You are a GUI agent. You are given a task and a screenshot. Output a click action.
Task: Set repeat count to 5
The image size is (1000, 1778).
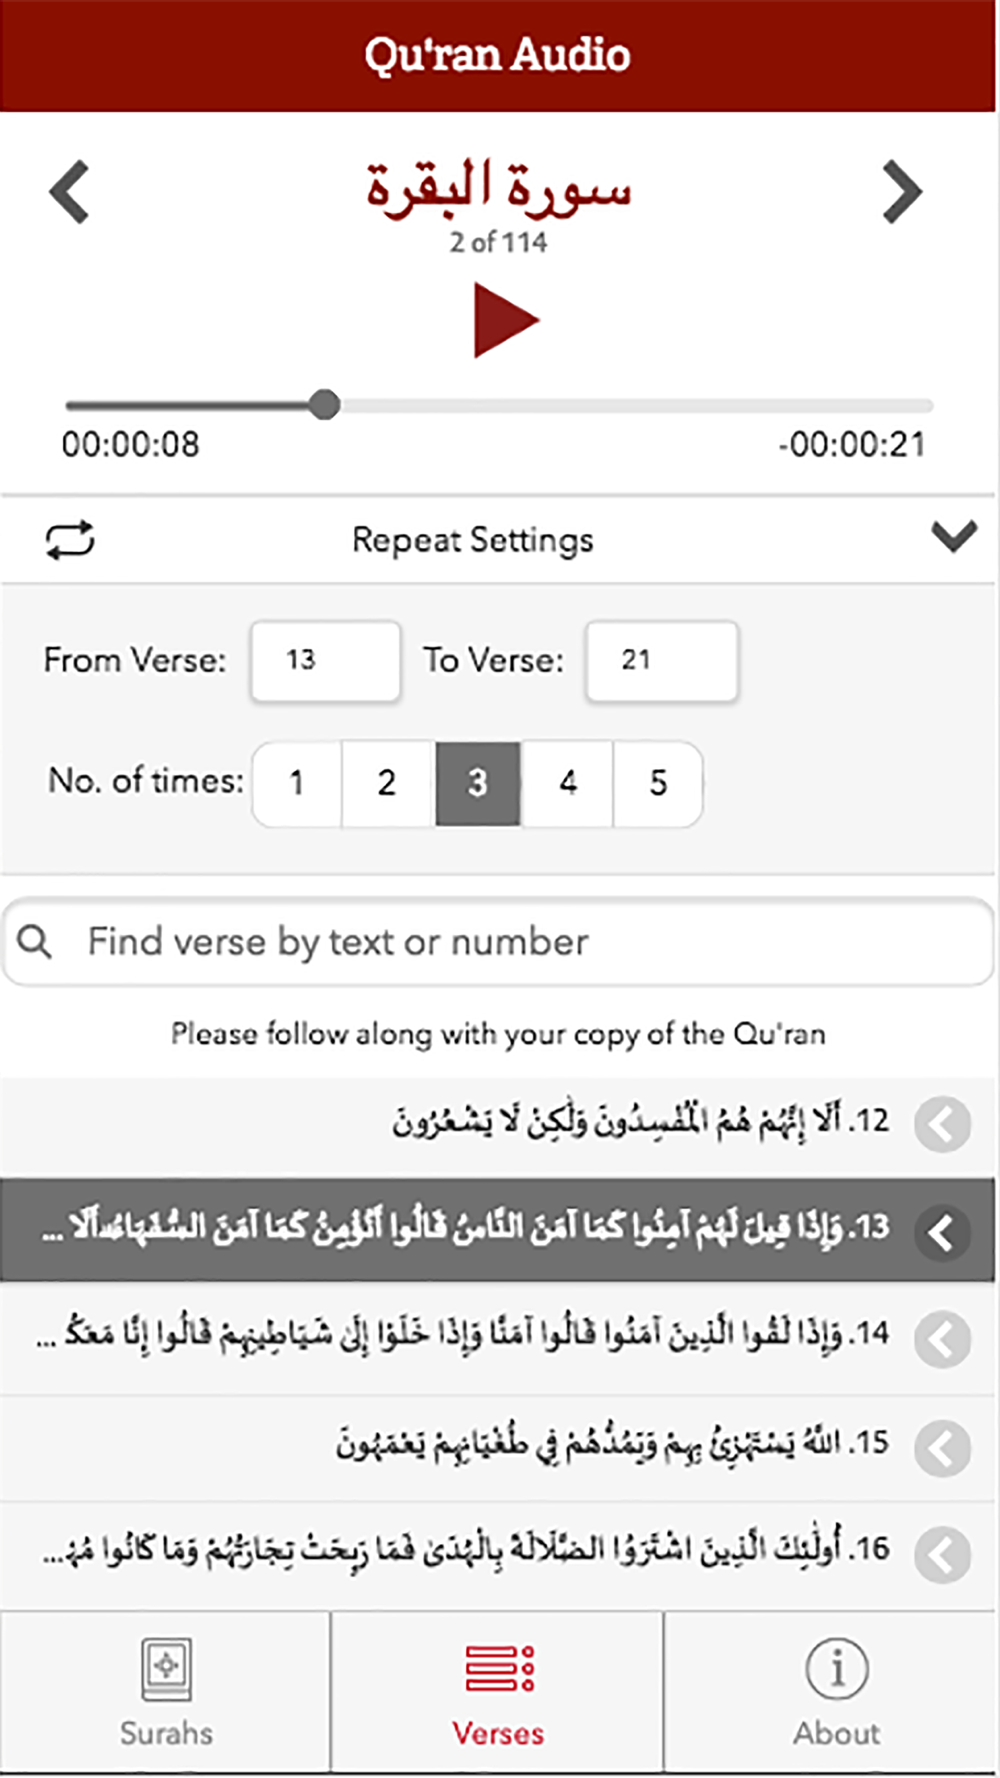(x=658, y=783)
